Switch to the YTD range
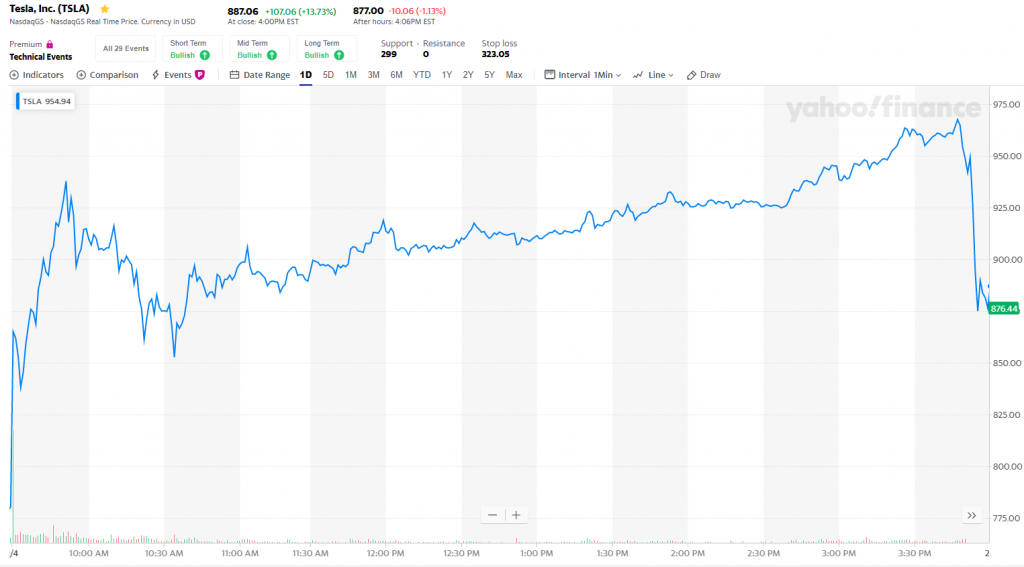The image size is (1024, 567). [422, 75]
